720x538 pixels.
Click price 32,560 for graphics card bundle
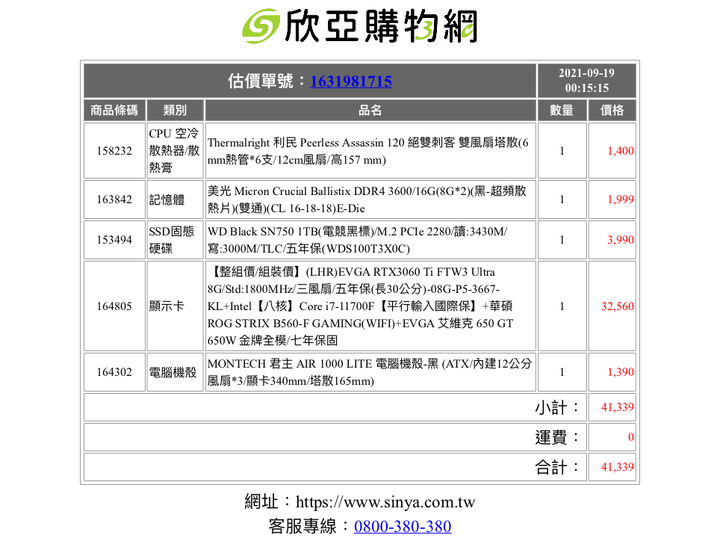tap(618, 306)
